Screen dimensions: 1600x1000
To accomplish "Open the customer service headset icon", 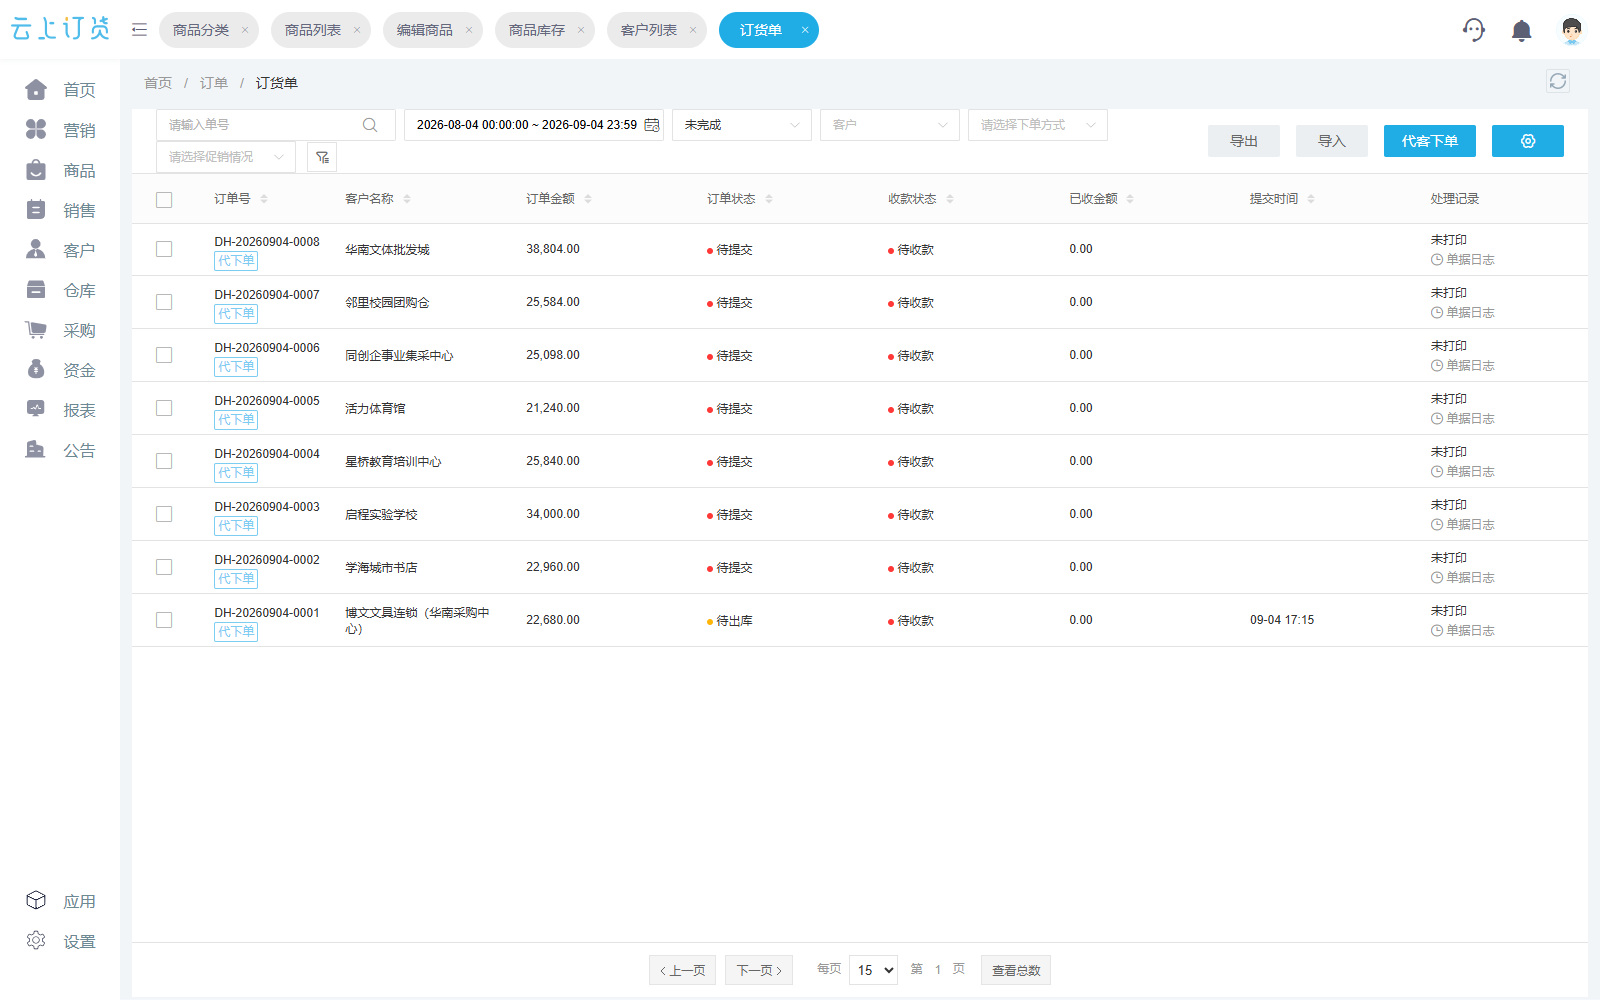I will tap(1474, 30).
